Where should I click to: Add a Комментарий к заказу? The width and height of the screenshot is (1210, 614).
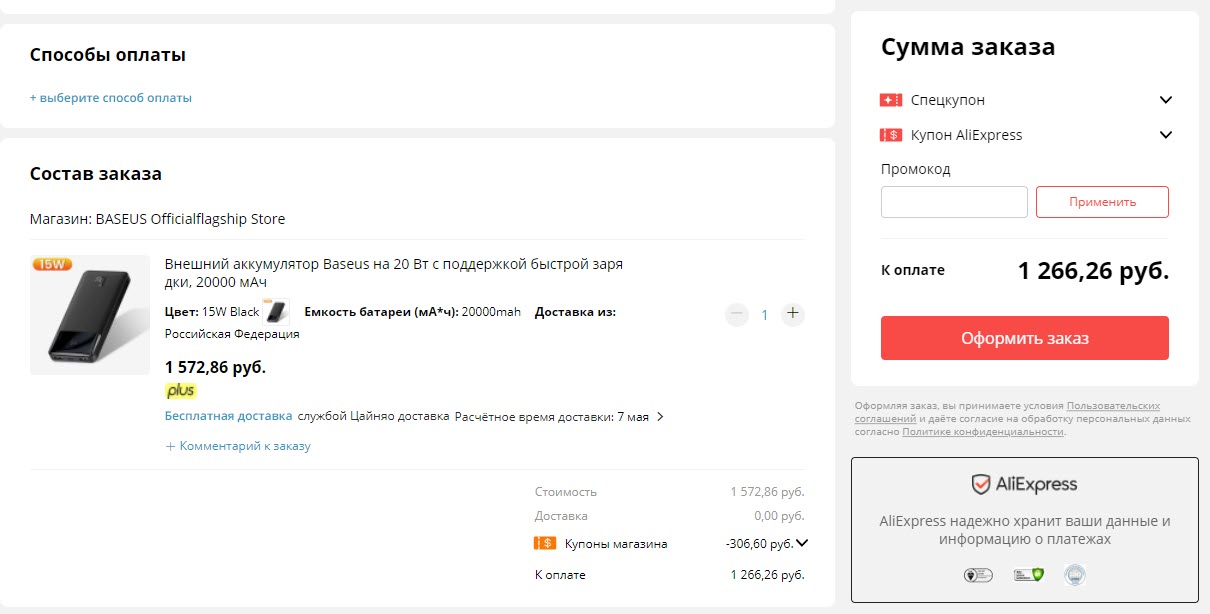[x=239, y=446]
